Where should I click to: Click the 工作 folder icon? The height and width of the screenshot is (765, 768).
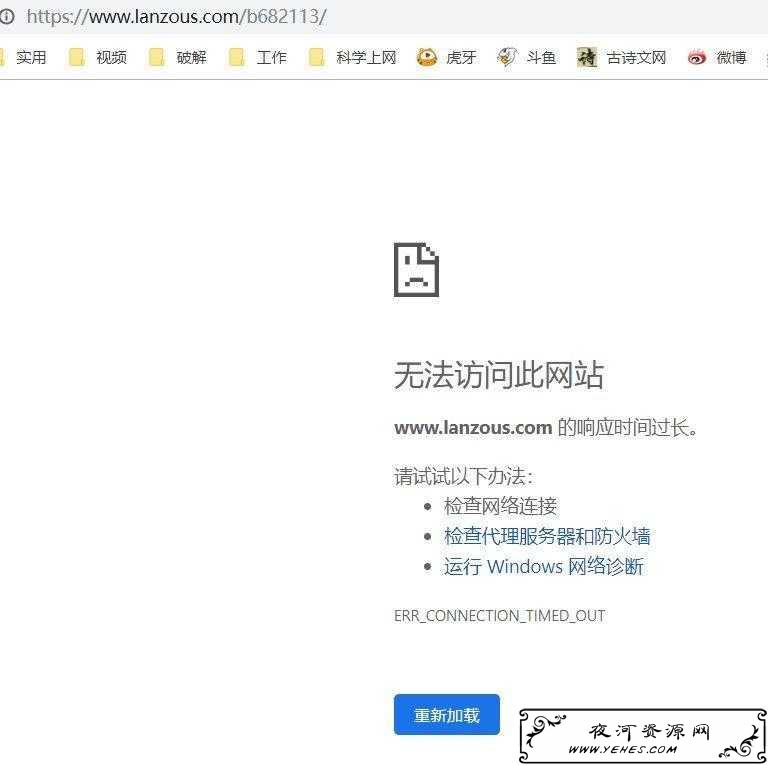click(237, 57)
